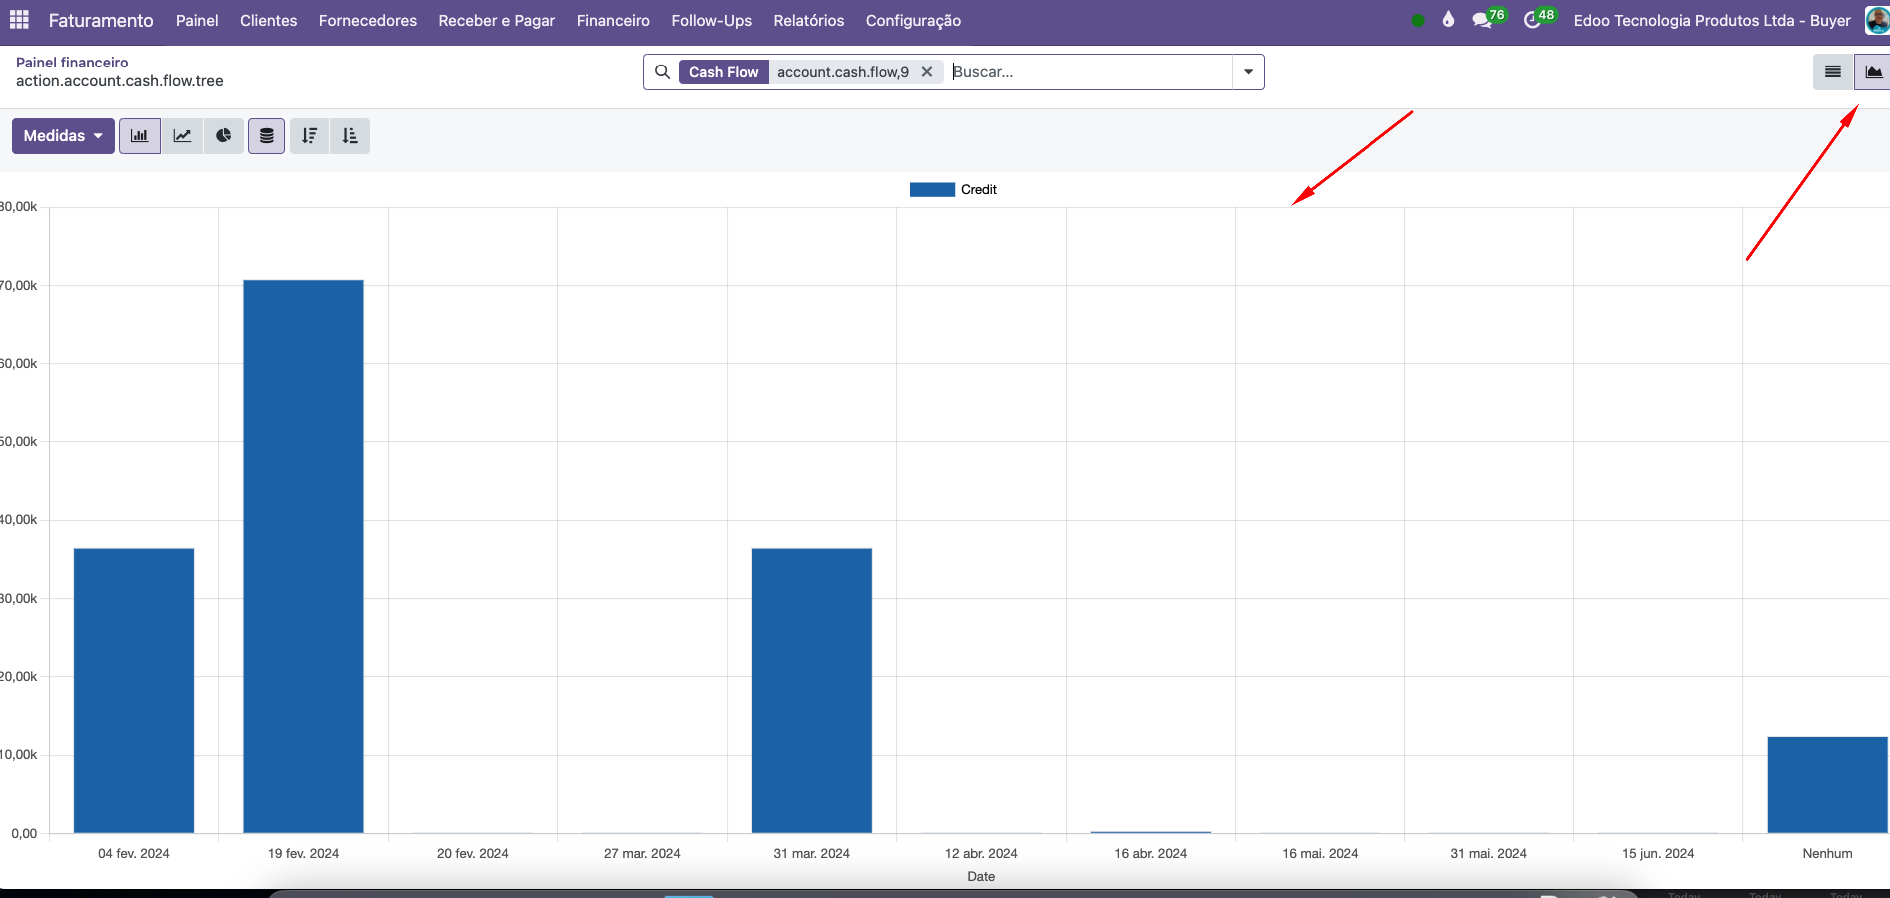Toggle the stacked chart option
Screen dimensions: 1890x898
(267, 136)
